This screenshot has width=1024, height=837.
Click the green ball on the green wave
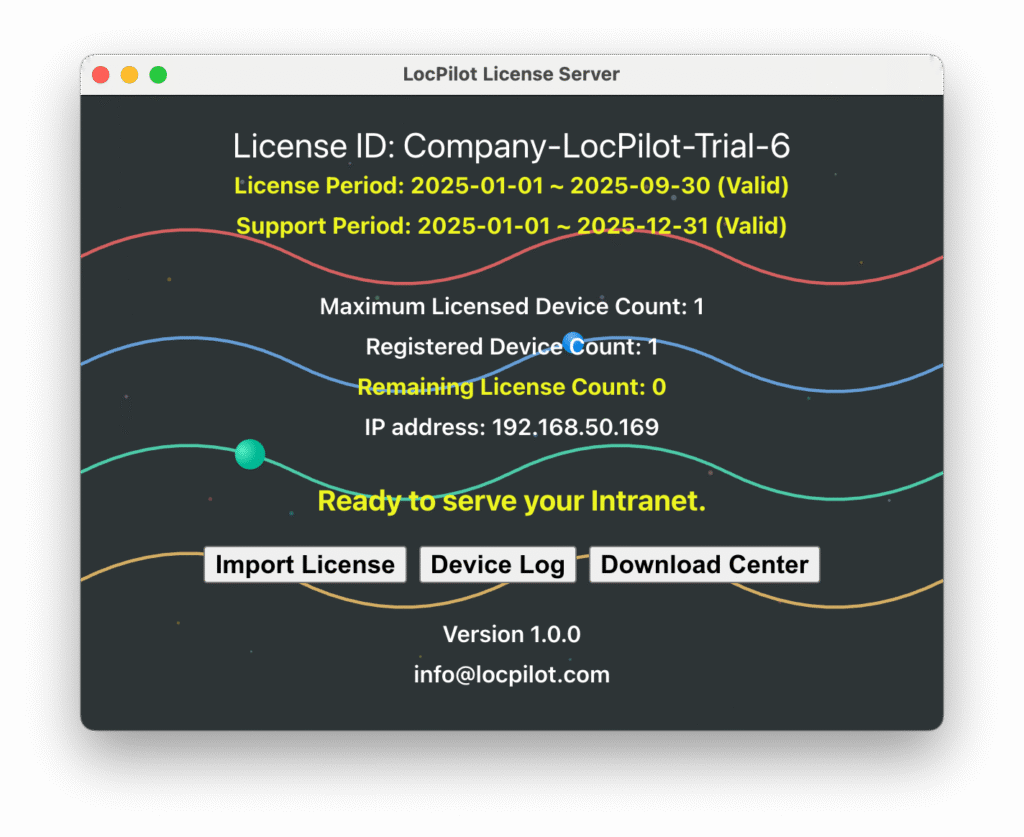point(250,454)
